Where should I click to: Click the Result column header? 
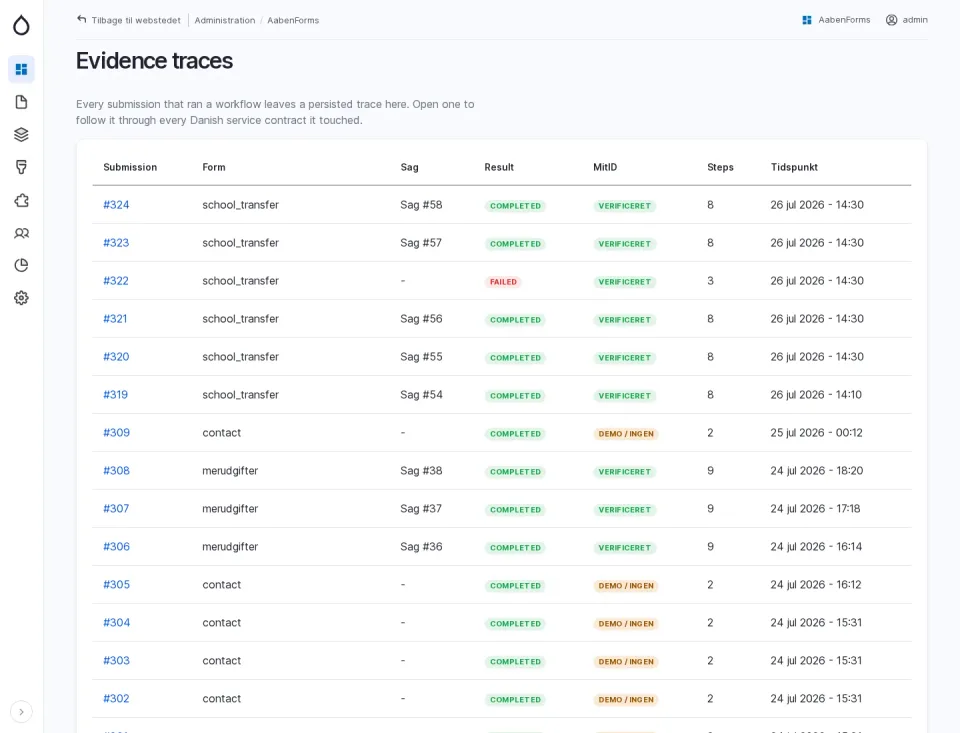coord(499,167)
